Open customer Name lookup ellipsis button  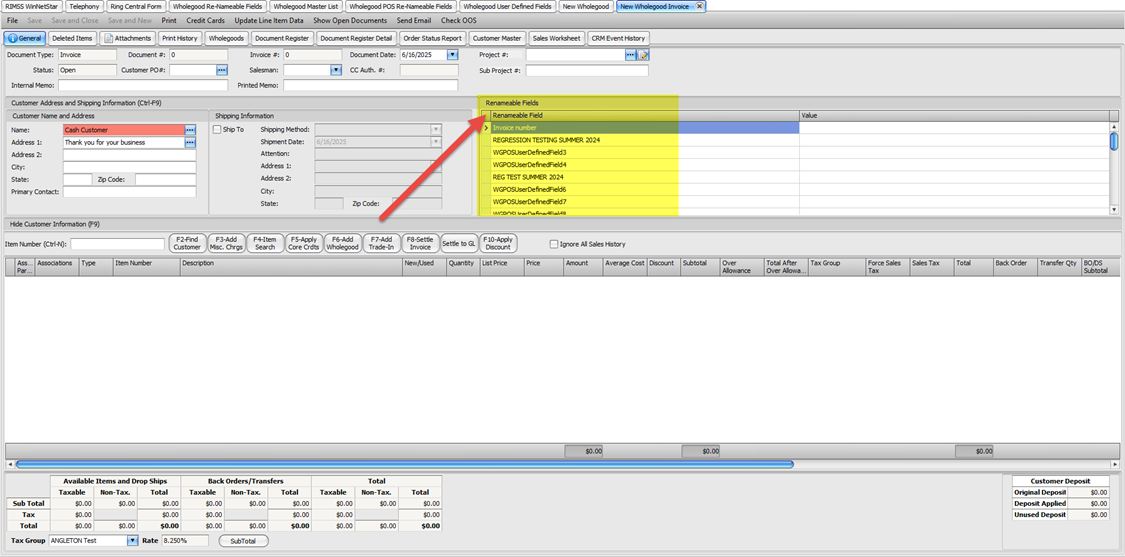pos(190,130)
